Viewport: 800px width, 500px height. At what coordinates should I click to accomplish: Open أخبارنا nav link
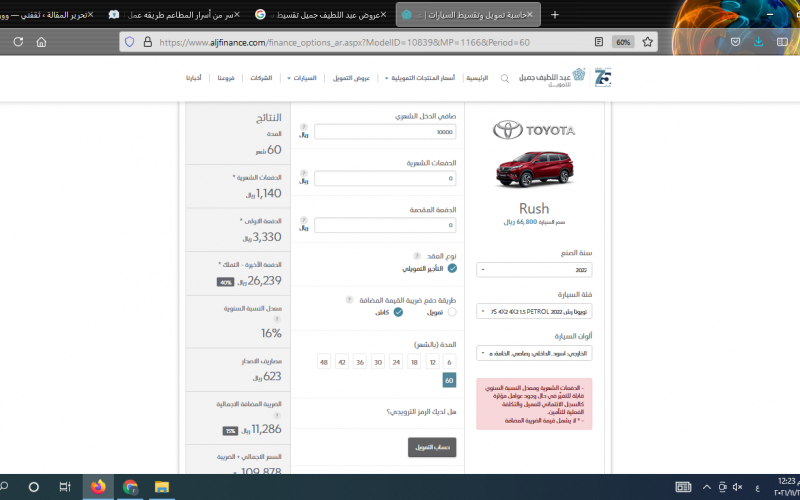(x=193, y=78)
